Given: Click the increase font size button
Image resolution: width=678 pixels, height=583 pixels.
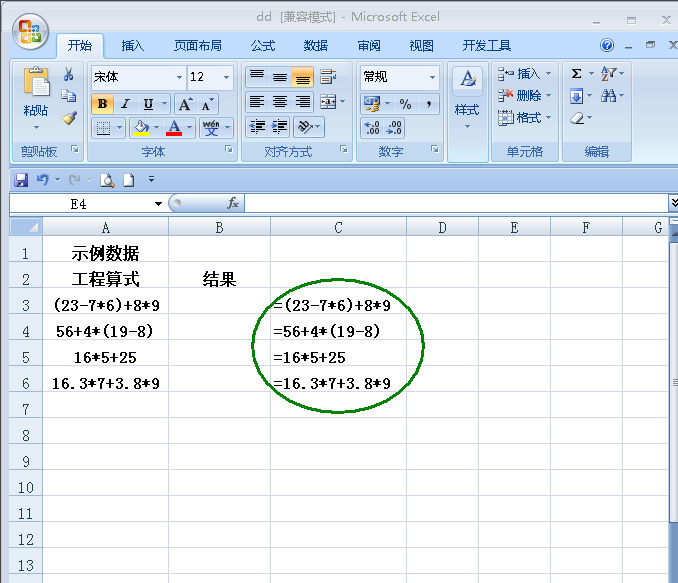Looking at the screenshot, I should point(185,104).
